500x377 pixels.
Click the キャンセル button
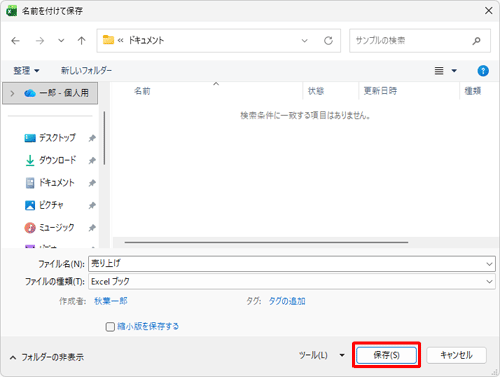tap(456, 355)
